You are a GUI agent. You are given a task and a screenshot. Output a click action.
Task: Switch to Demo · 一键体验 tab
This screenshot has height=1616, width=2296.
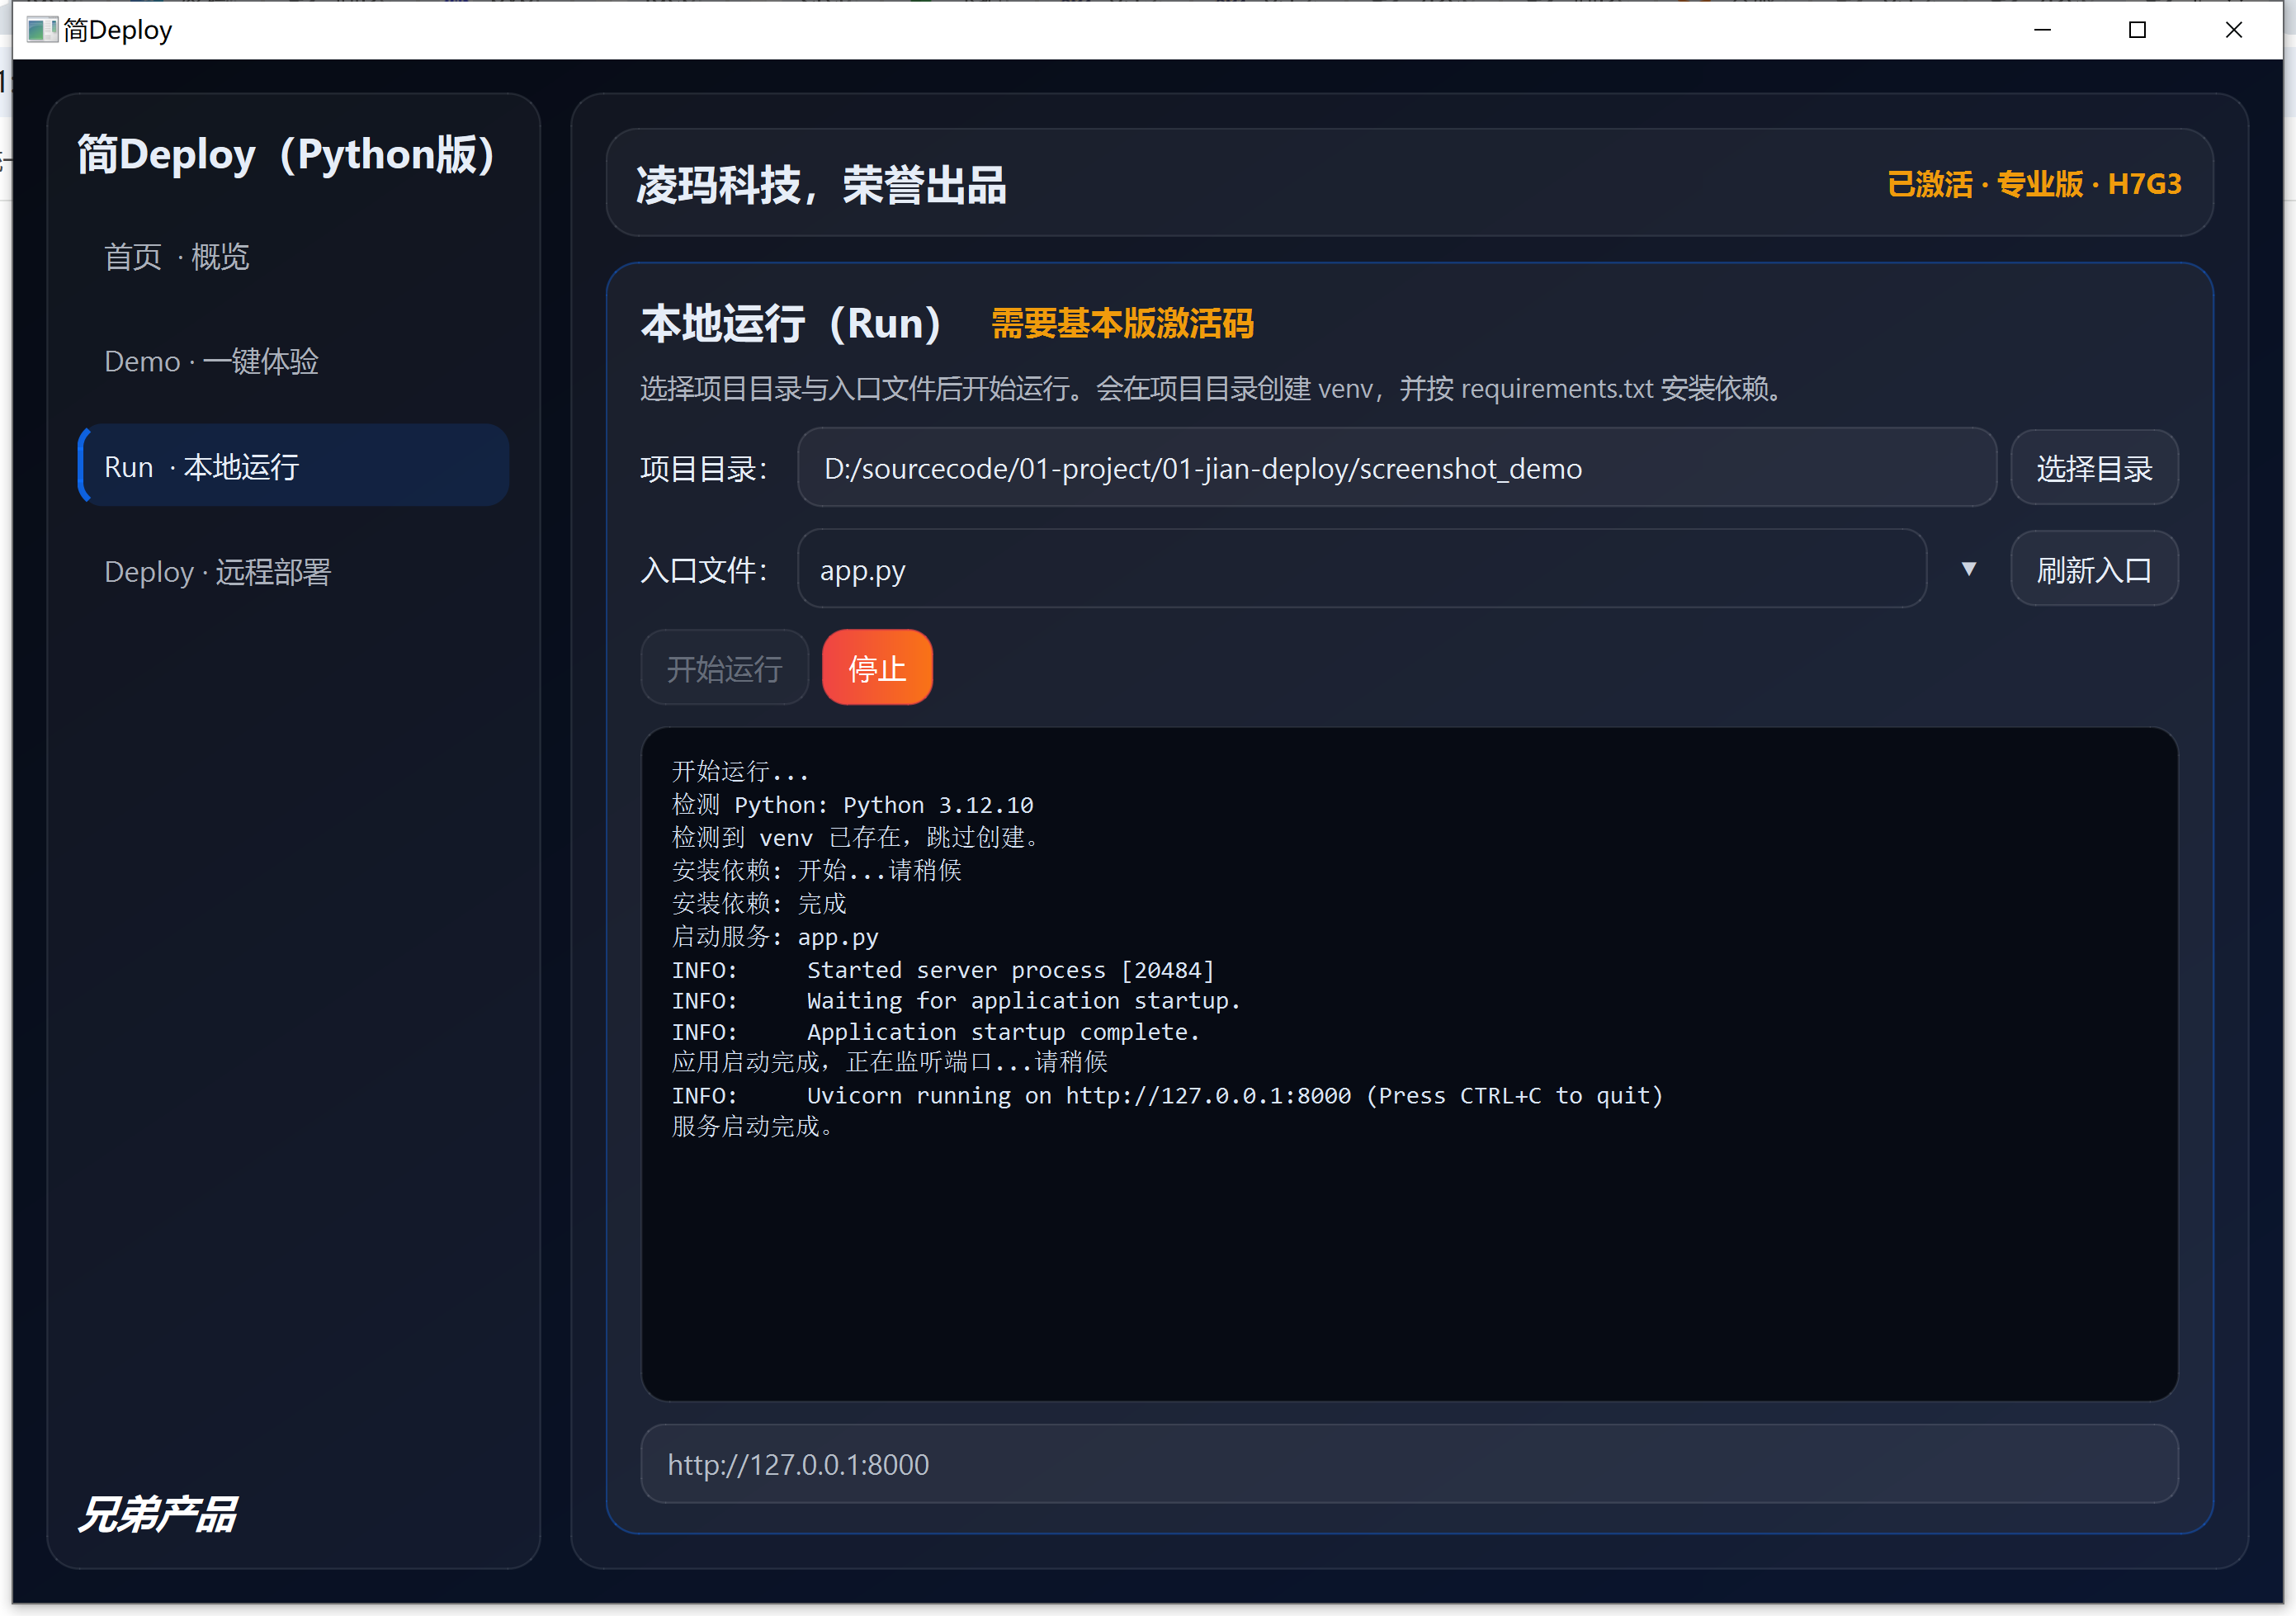coord(211,361)
